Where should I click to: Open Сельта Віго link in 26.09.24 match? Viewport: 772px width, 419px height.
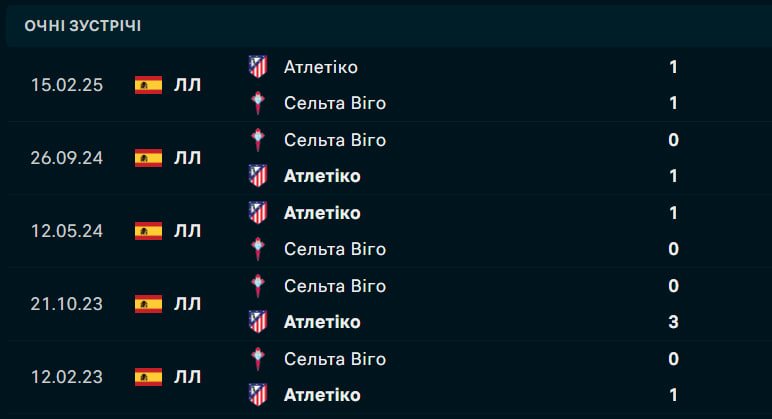coord(334,140)
